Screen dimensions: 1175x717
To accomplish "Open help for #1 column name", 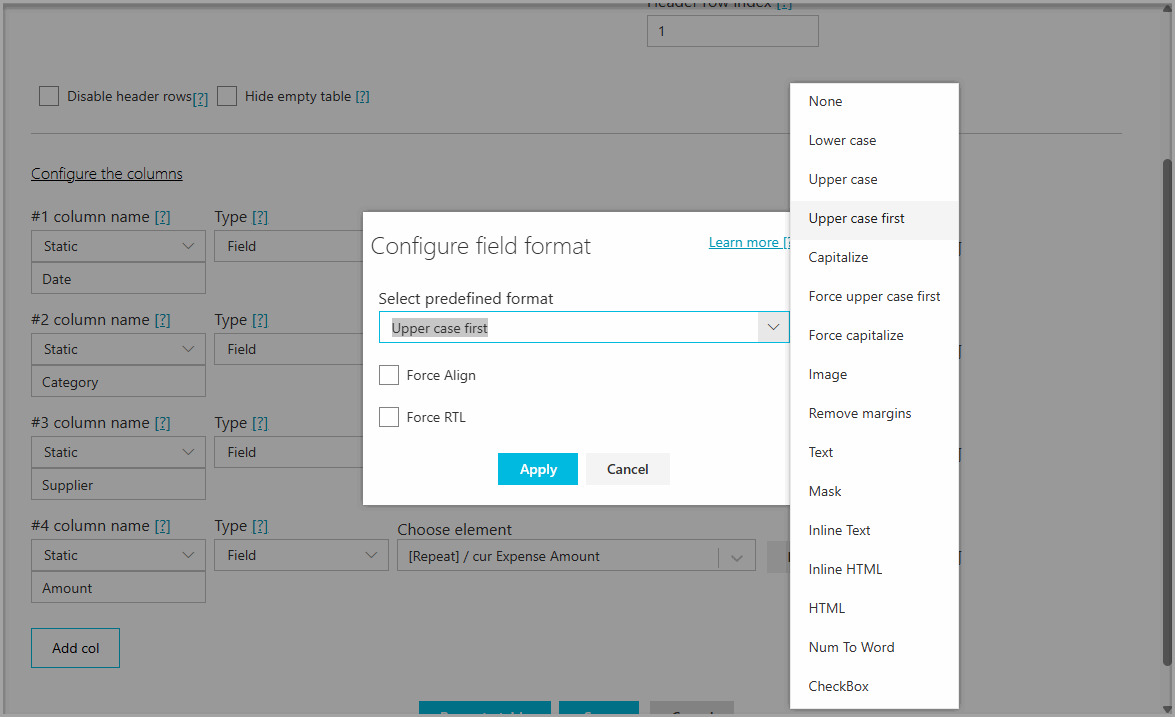I will 163,217.
